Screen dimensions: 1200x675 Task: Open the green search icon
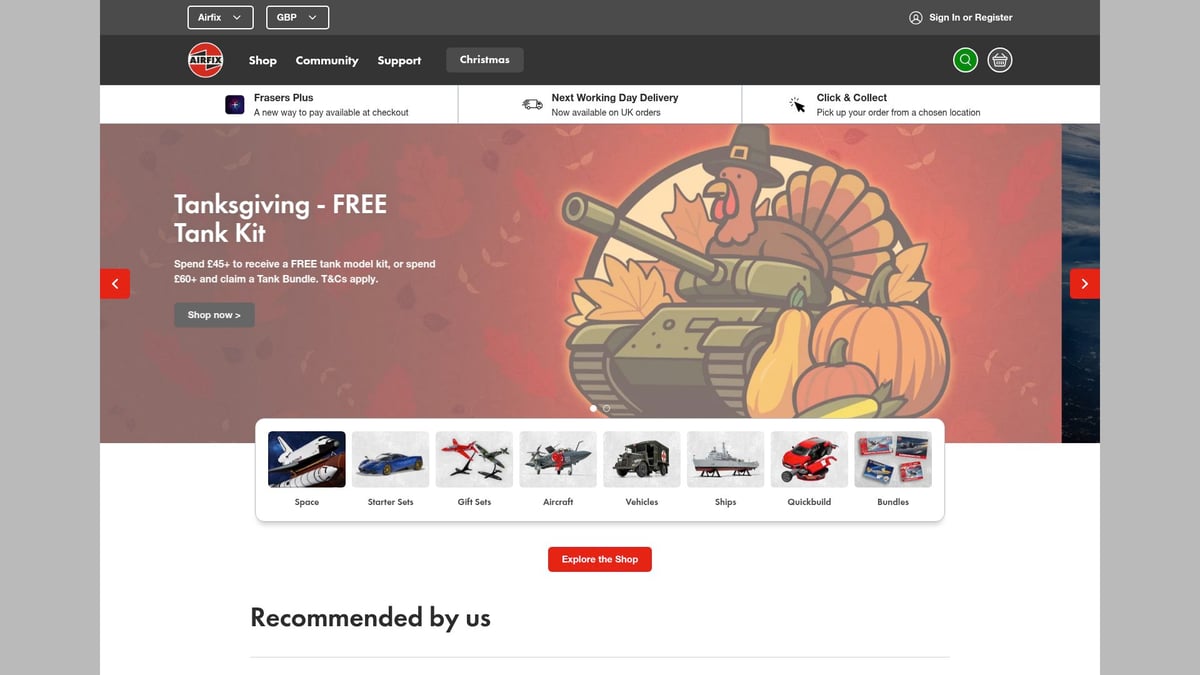coord(965,60)
